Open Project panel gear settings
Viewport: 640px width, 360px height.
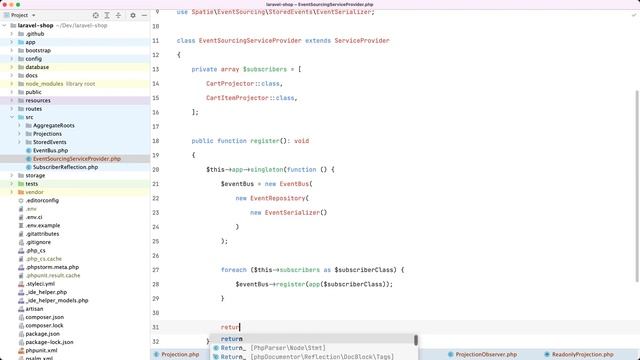pyautogui.click(x=133, y=15)
